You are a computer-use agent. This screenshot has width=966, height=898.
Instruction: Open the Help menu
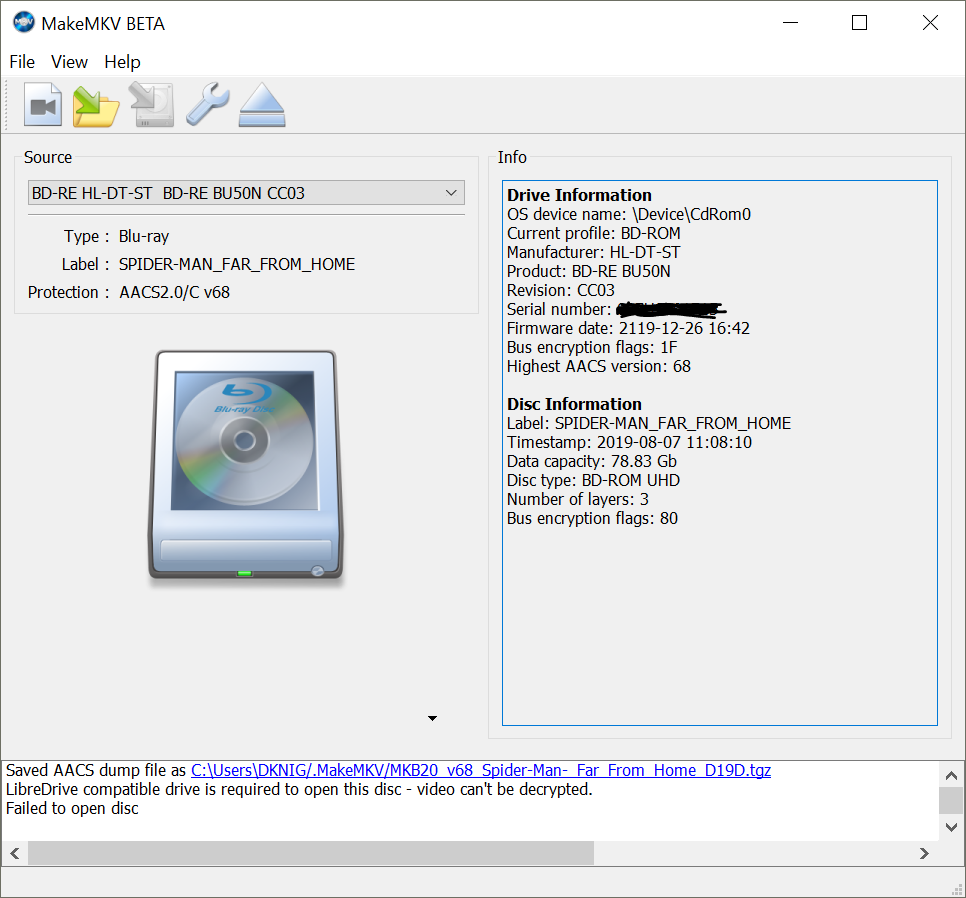tap(122, 62)
